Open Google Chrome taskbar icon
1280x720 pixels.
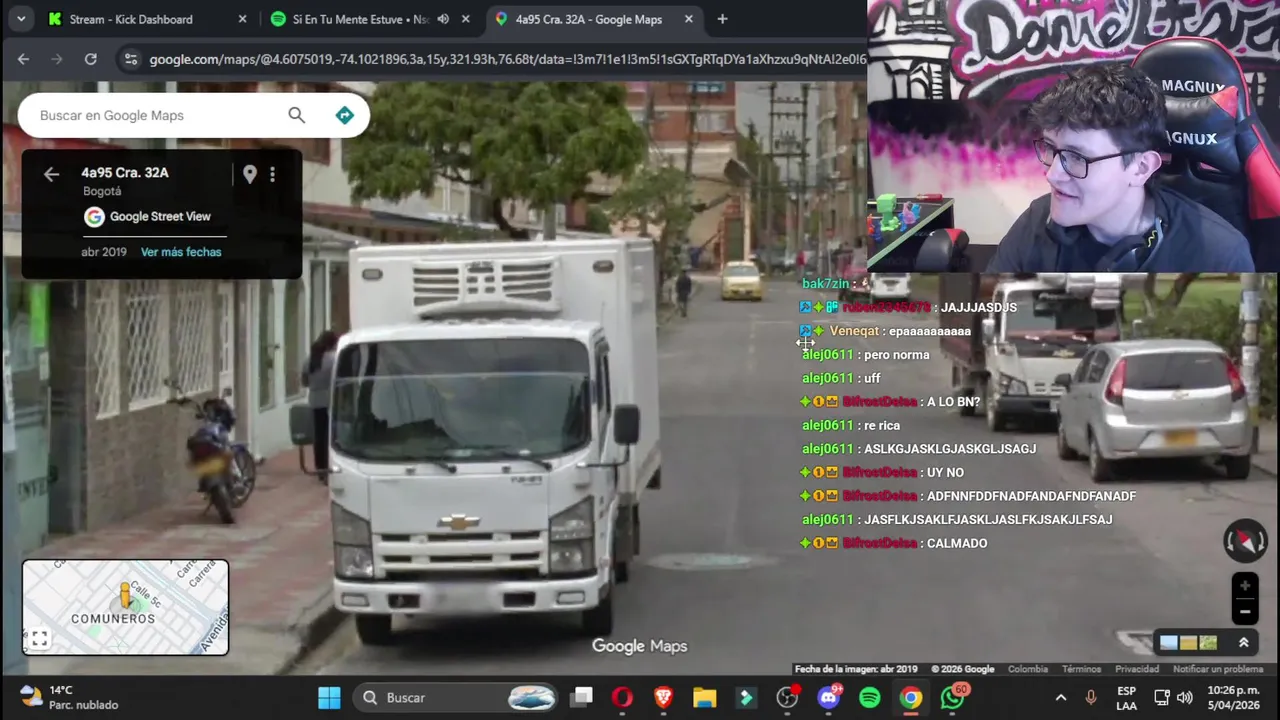(x=911, y=697)
